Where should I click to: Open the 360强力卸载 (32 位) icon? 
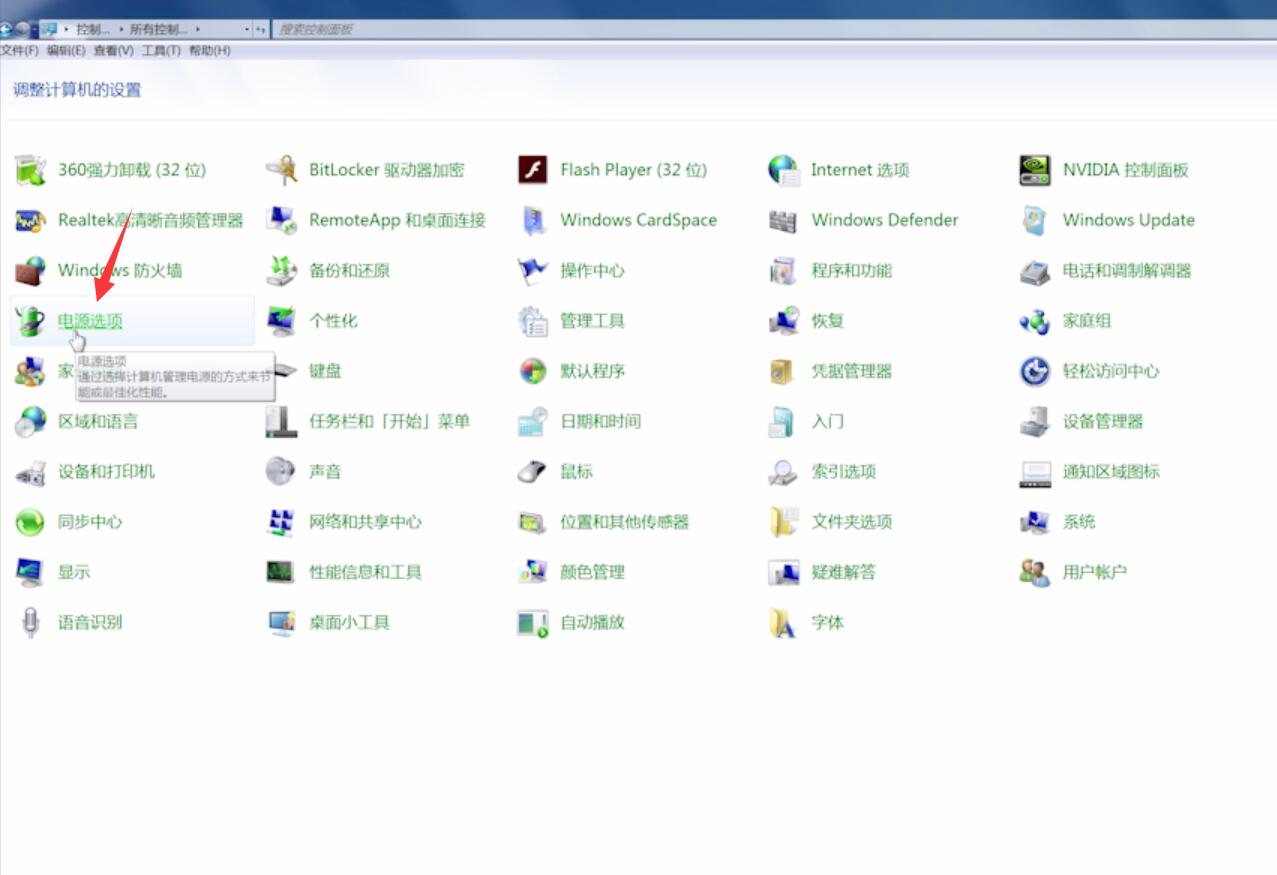click(31, 170)
